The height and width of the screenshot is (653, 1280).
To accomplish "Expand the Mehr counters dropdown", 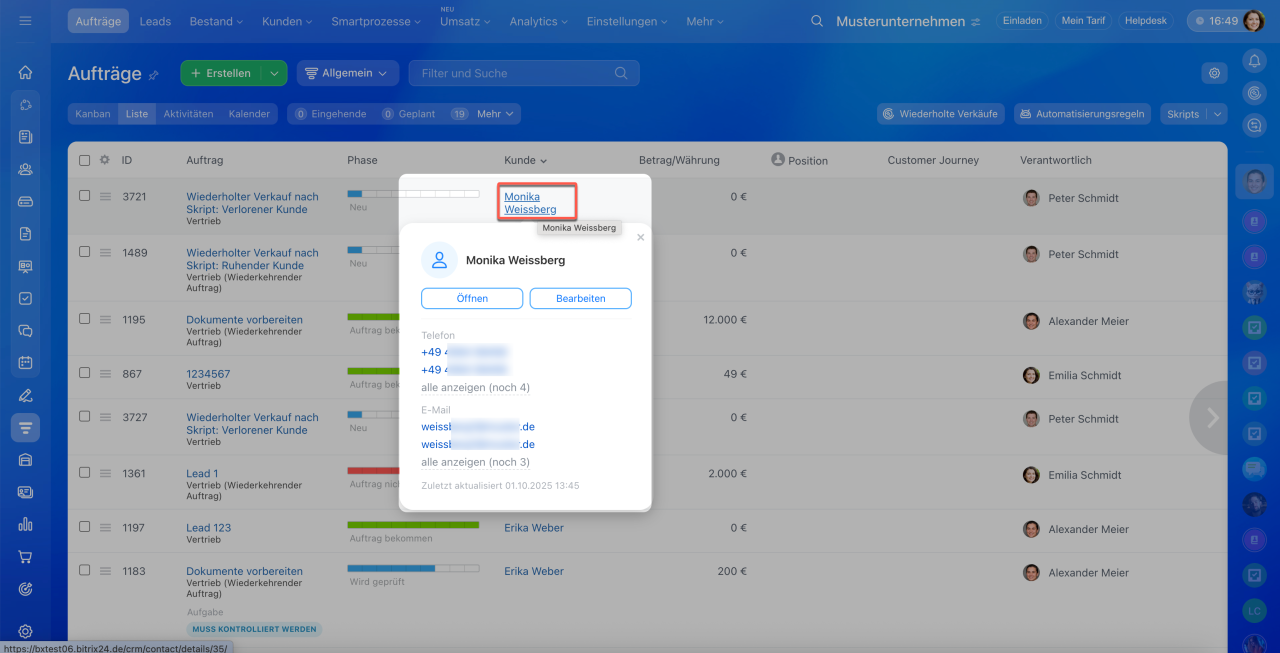I will 495,114.
